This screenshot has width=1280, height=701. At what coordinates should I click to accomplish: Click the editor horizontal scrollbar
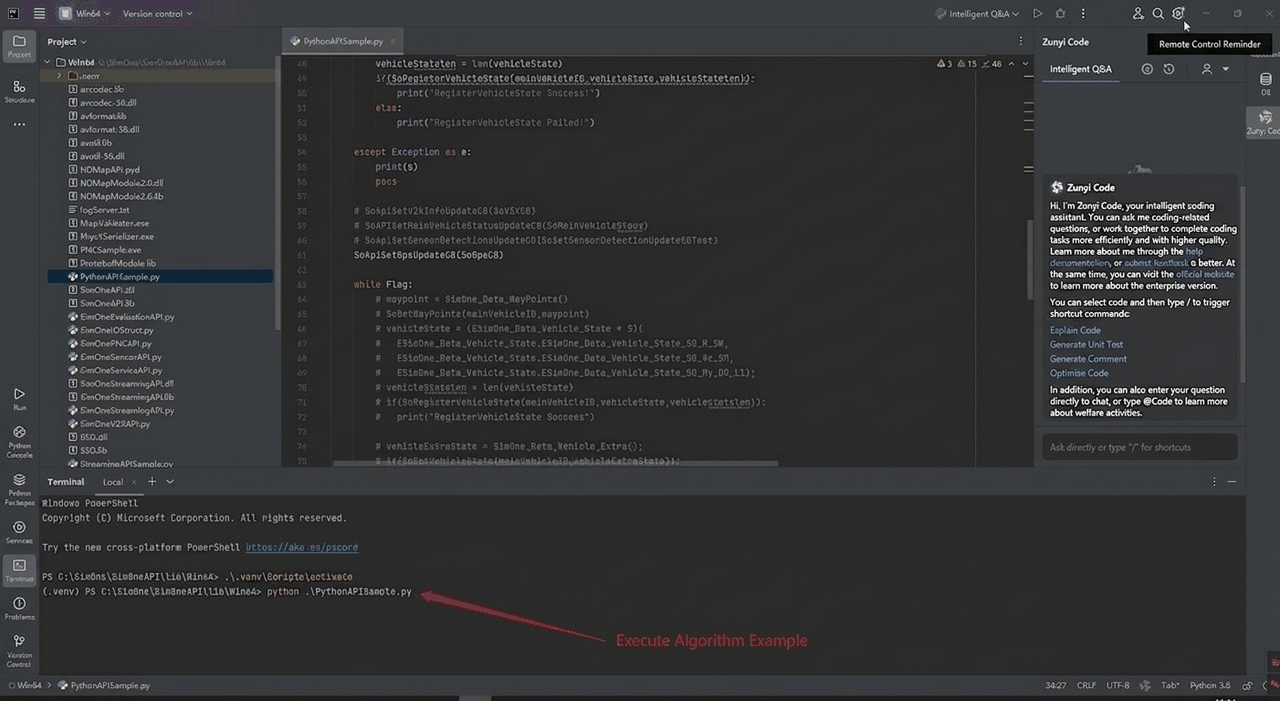pyautogui.click(x=555, y=463)
